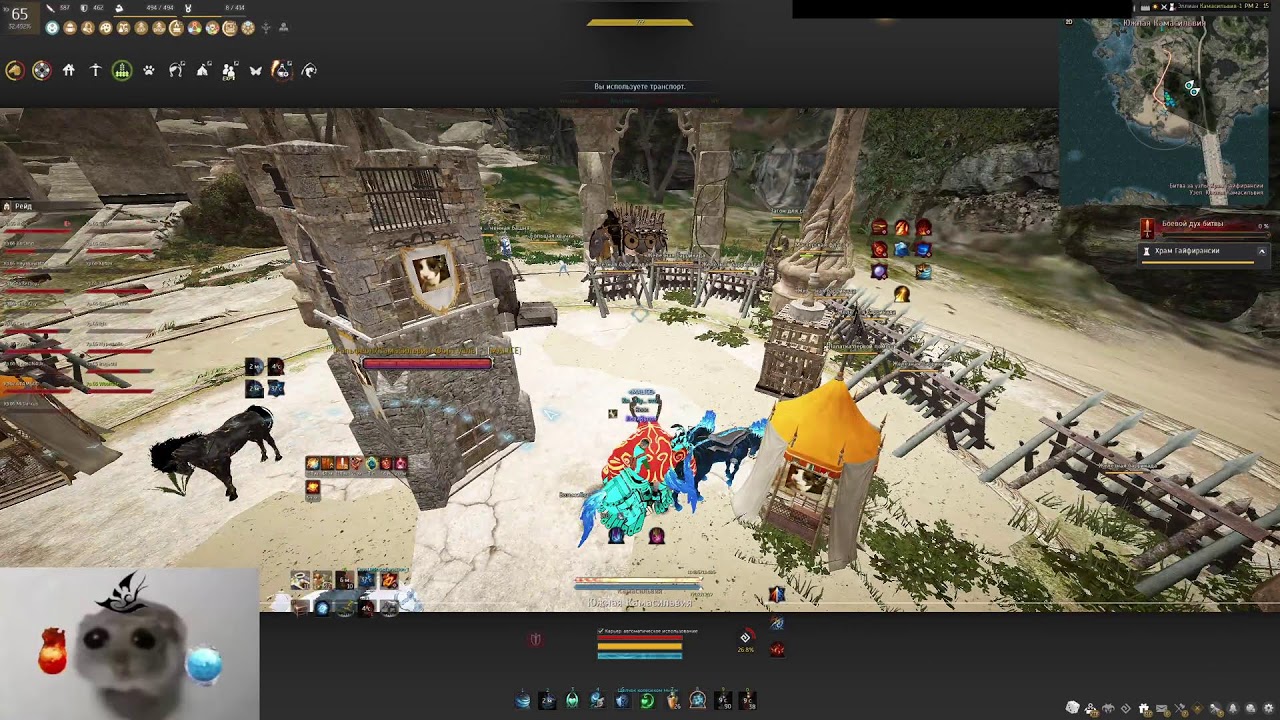Click the 8 / 434 counter
Screen dimensions: 1280x720
tap(235, 8)
